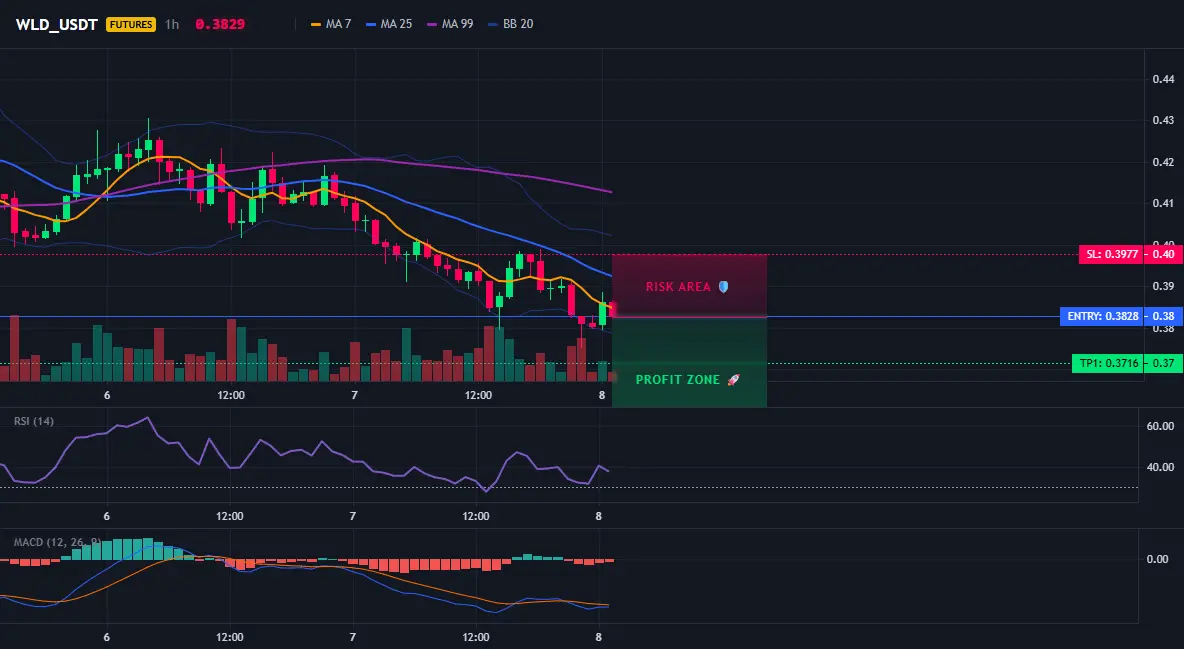Toggle the MA 7 indicator legend label

coord(338,24)
